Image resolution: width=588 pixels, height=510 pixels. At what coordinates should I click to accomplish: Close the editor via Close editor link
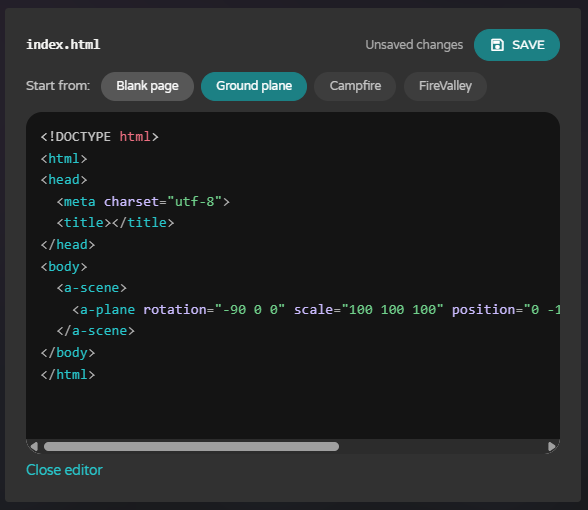coord(64,470)
